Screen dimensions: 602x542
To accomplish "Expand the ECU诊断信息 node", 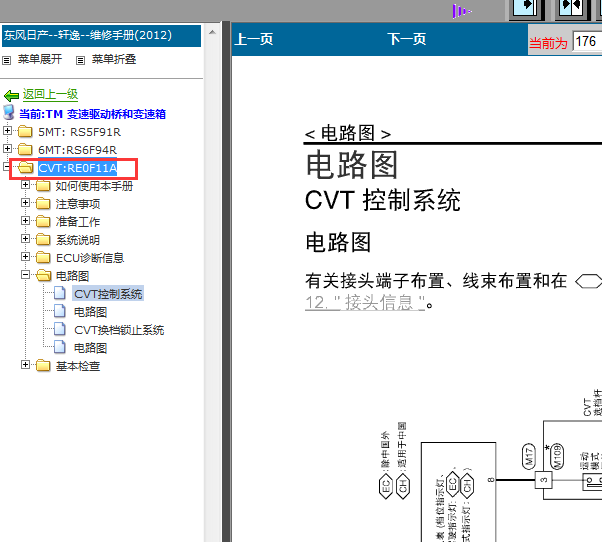I will 25,256.
